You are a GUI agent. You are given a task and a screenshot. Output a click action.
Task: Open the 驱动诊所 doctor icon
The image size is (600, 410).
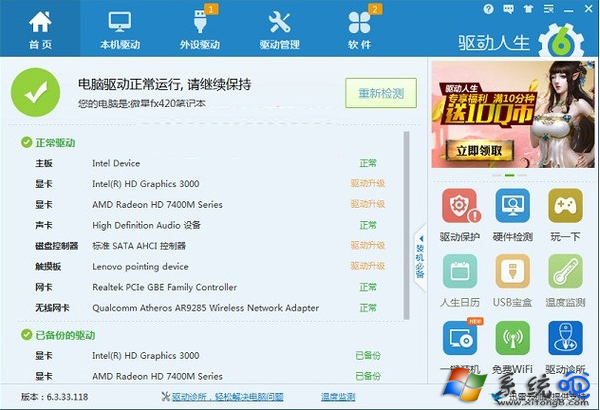click(x=565, y=338)
